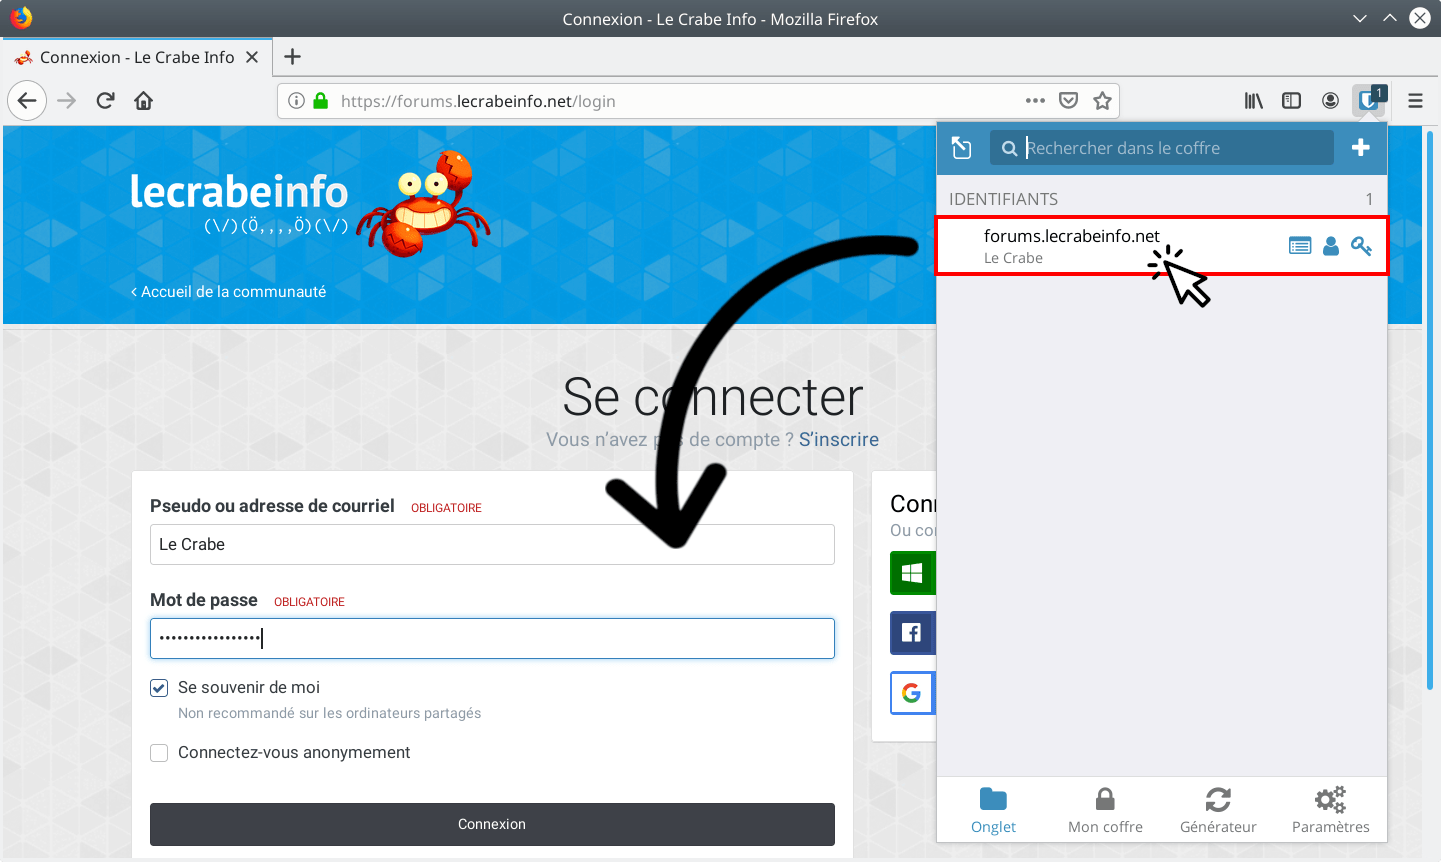The image size is (1441, 862).
Task: View the forums.lecrabeinfo.net login details
Action: click(1300, 246)
